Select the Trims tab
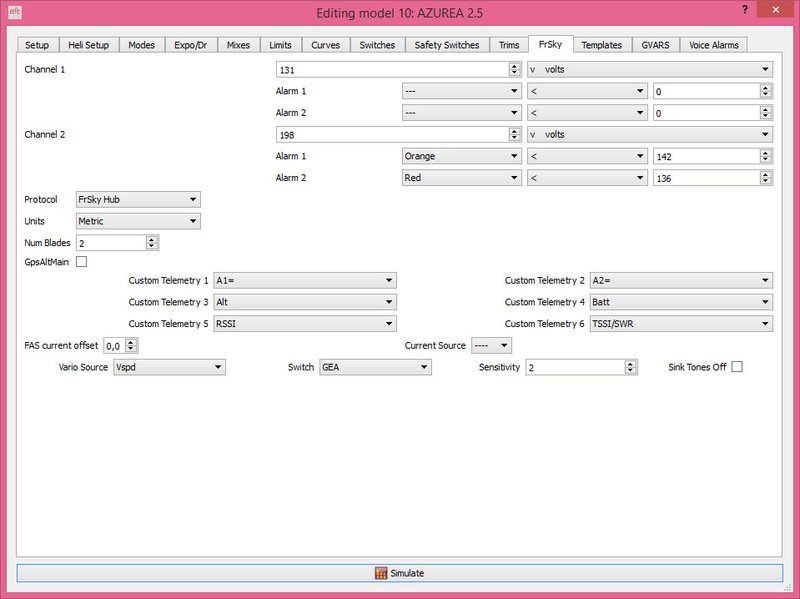 tap(509, 45)
